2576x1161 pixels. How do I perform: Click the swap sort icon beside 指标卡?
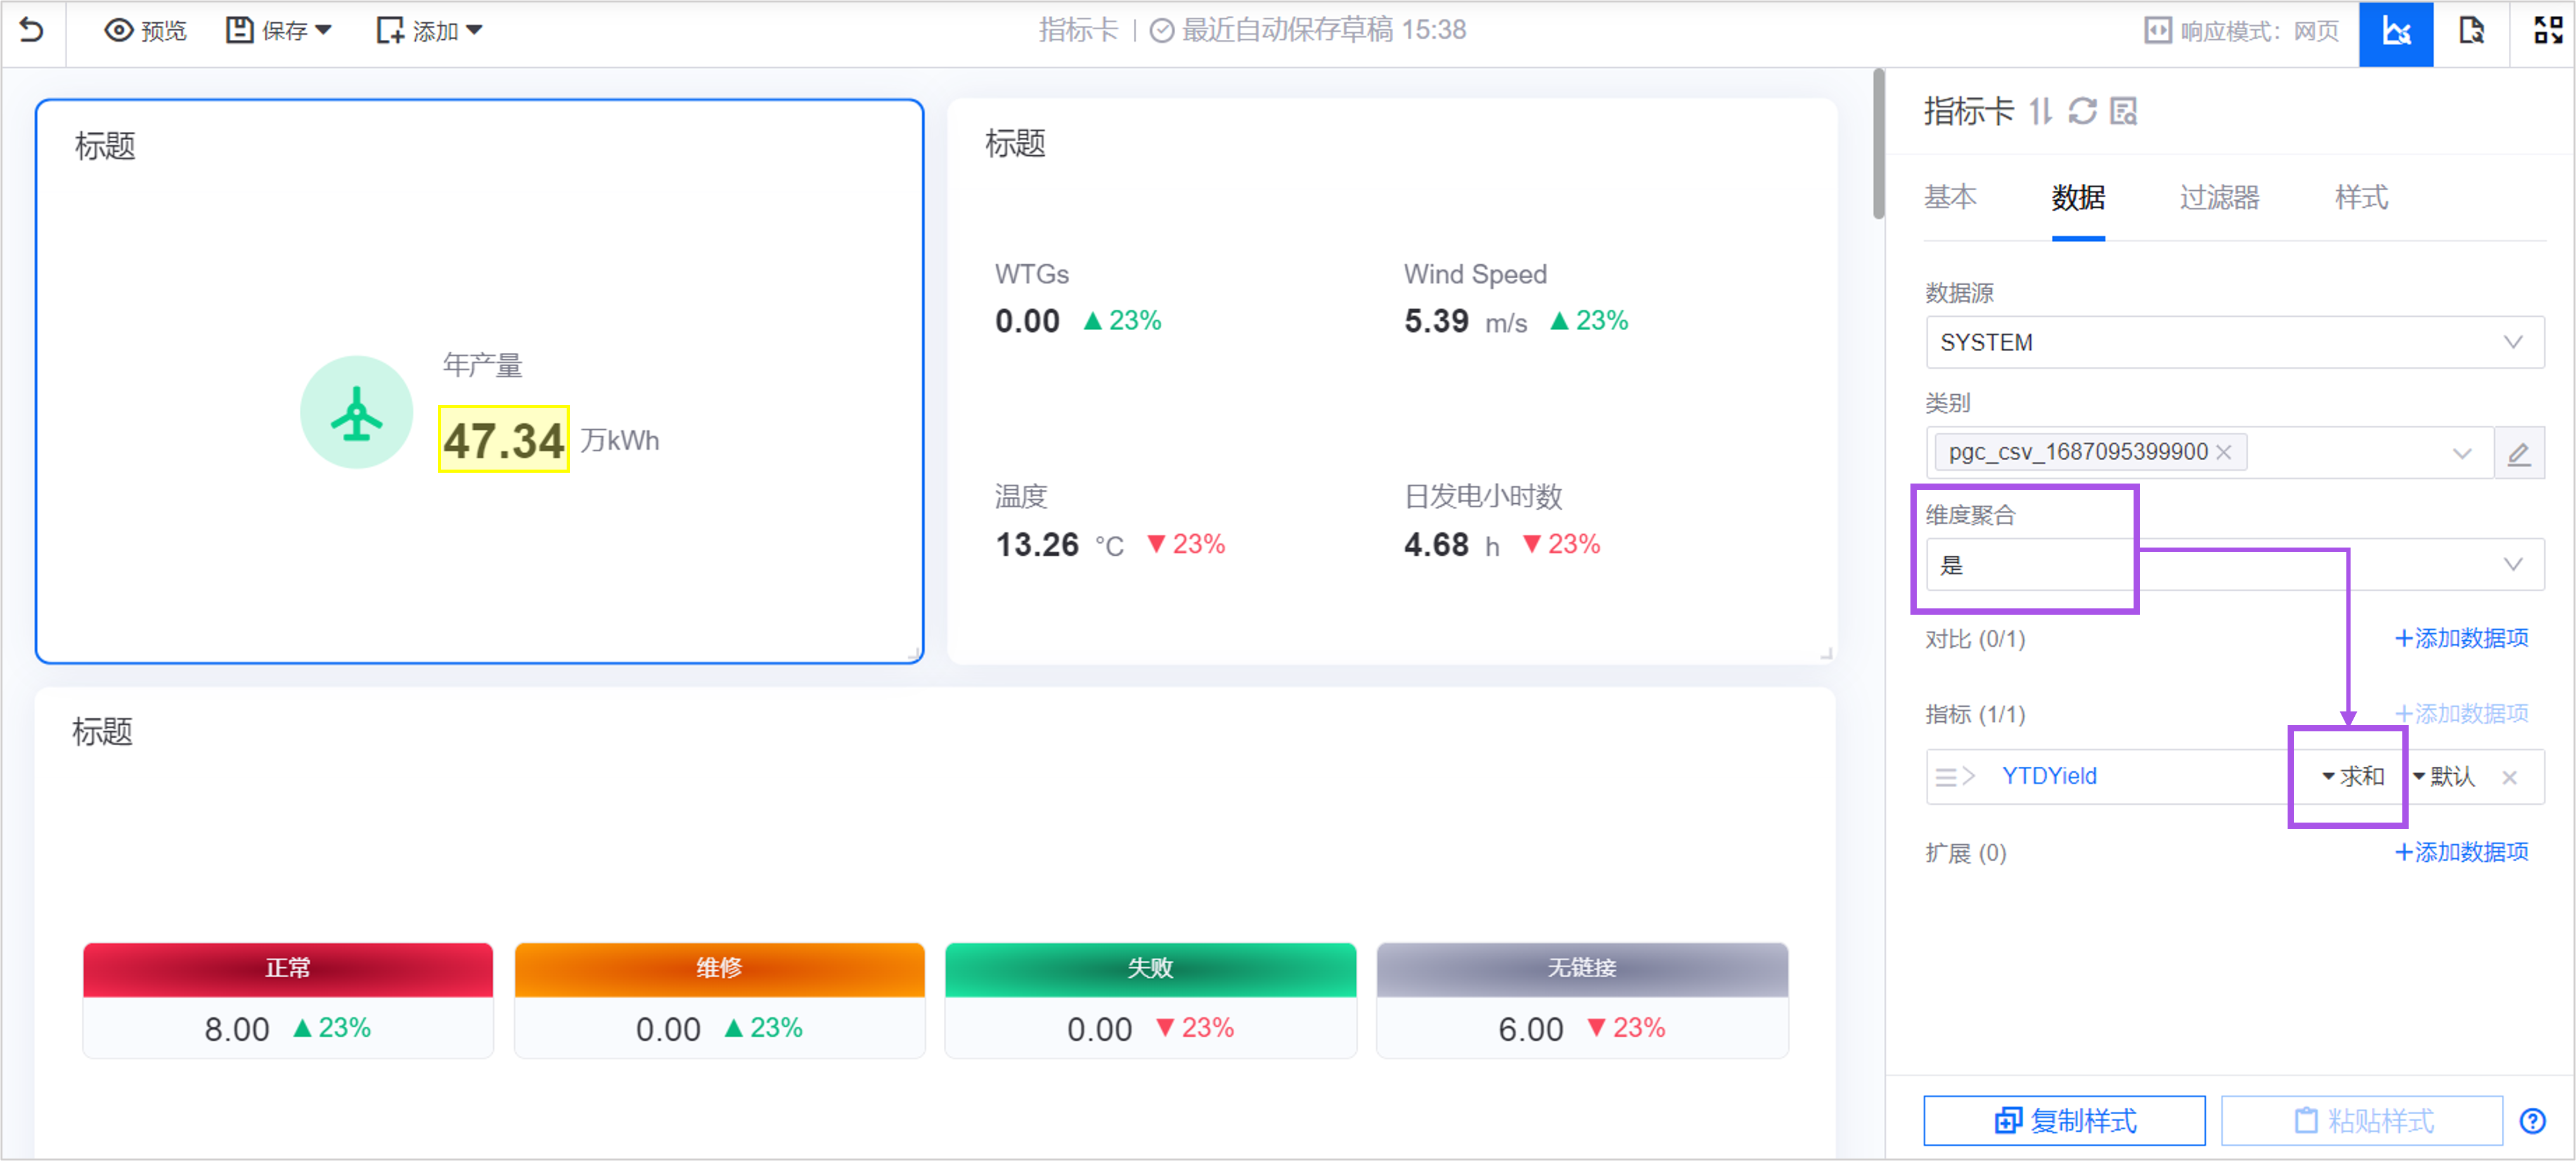coord(2040,111)
